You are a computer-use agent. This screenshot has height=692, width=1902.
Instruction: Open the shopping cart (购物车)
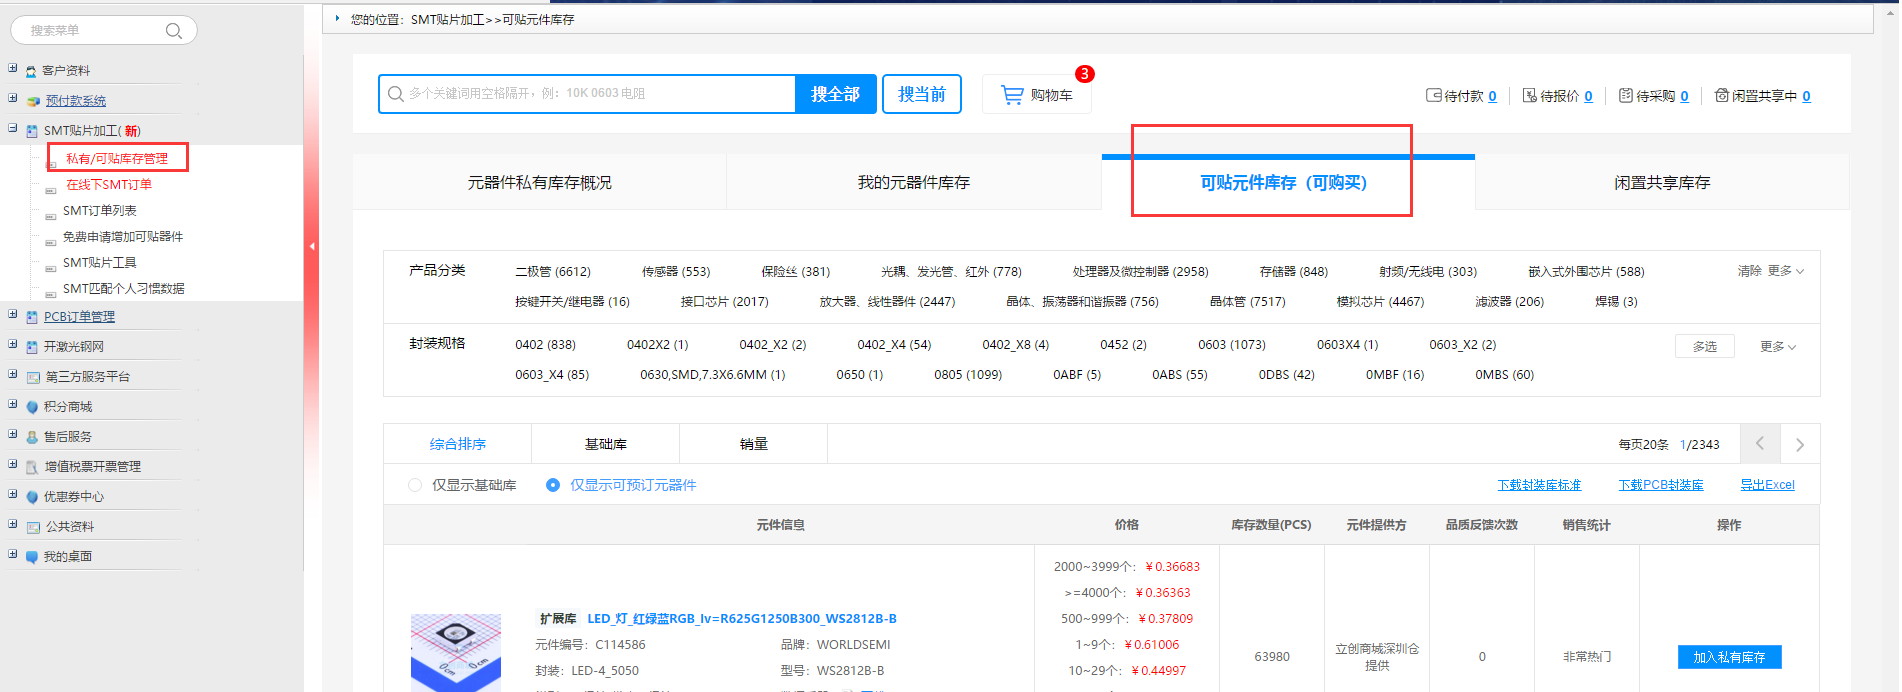pos(1037,95)
